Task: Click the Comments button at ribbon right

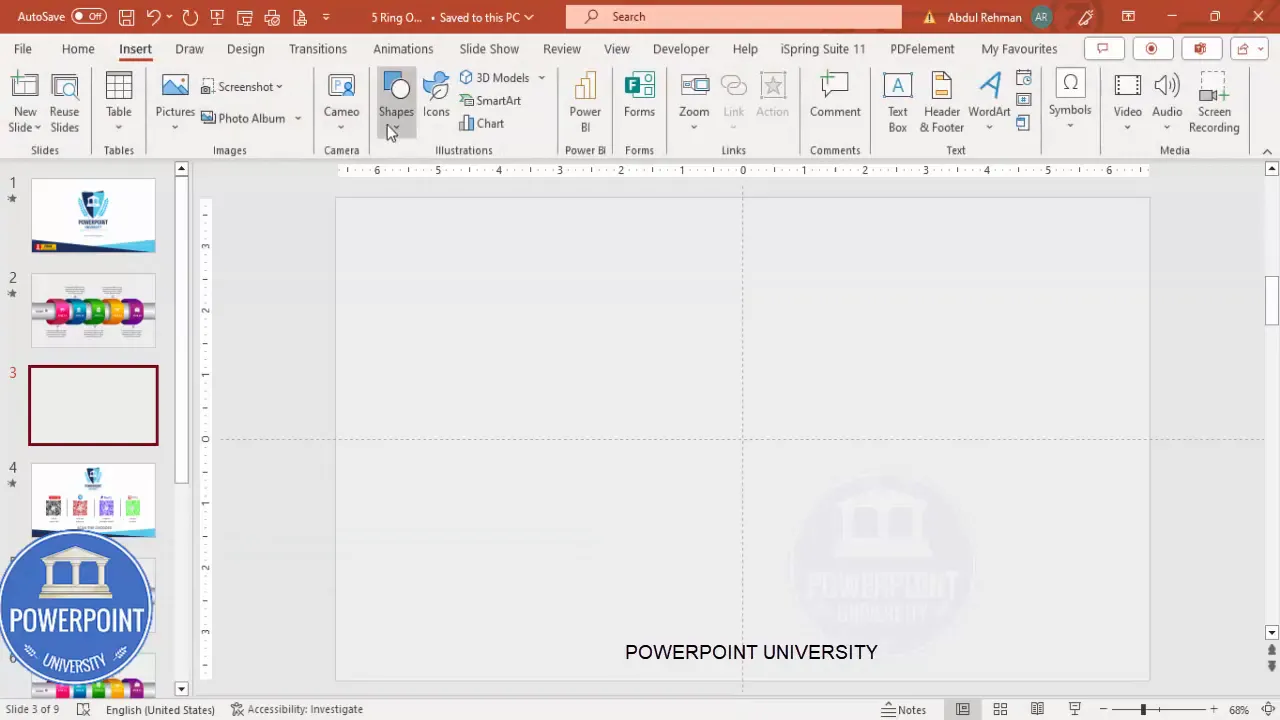Action: pyautogui.click(x=1103, y=49)
